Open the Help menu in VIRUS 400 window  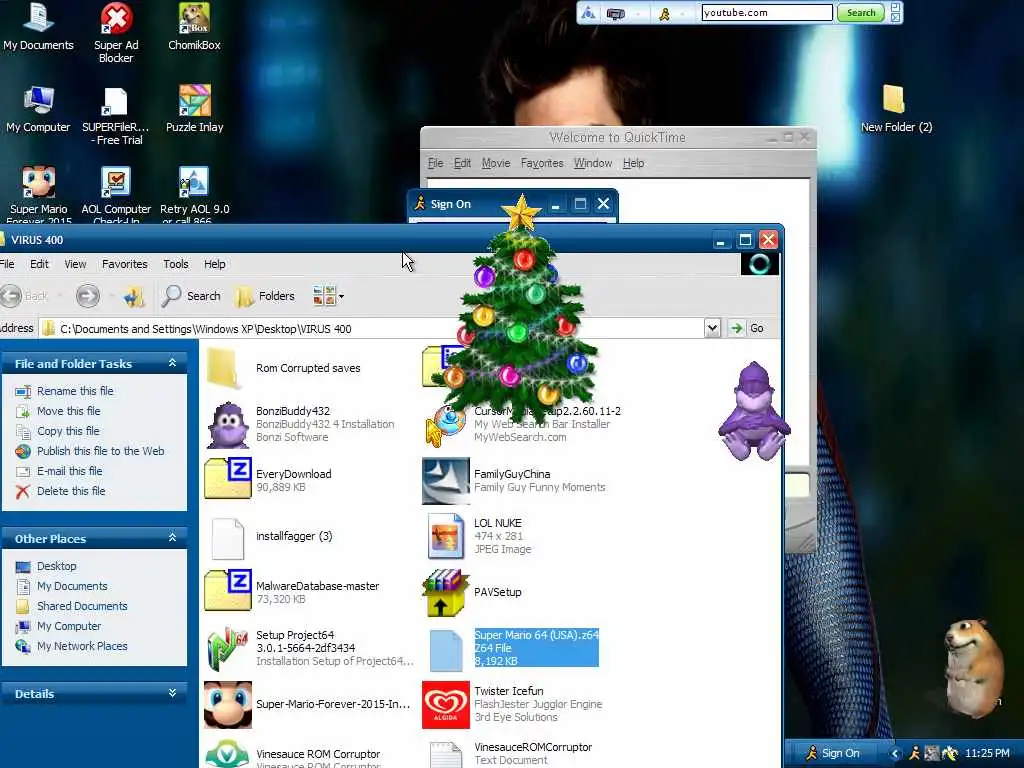pyautogui.click(x=215, y=264)
